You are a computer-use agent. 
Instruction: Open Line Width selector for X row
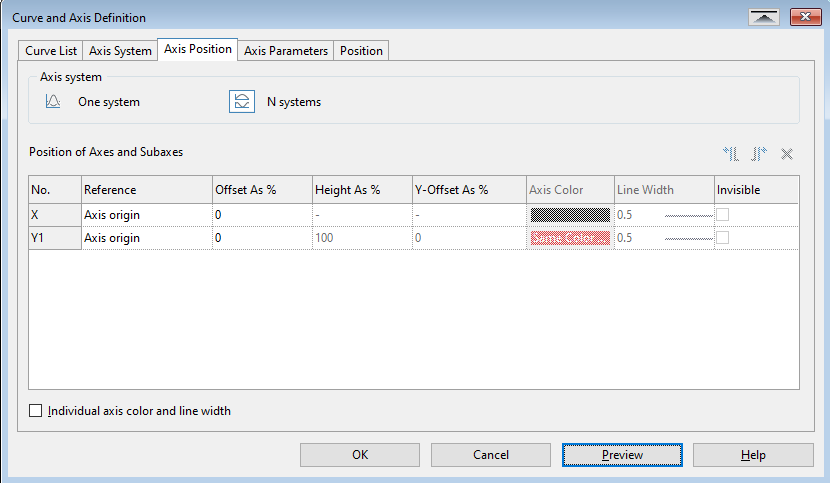click(x=663, y=214)
